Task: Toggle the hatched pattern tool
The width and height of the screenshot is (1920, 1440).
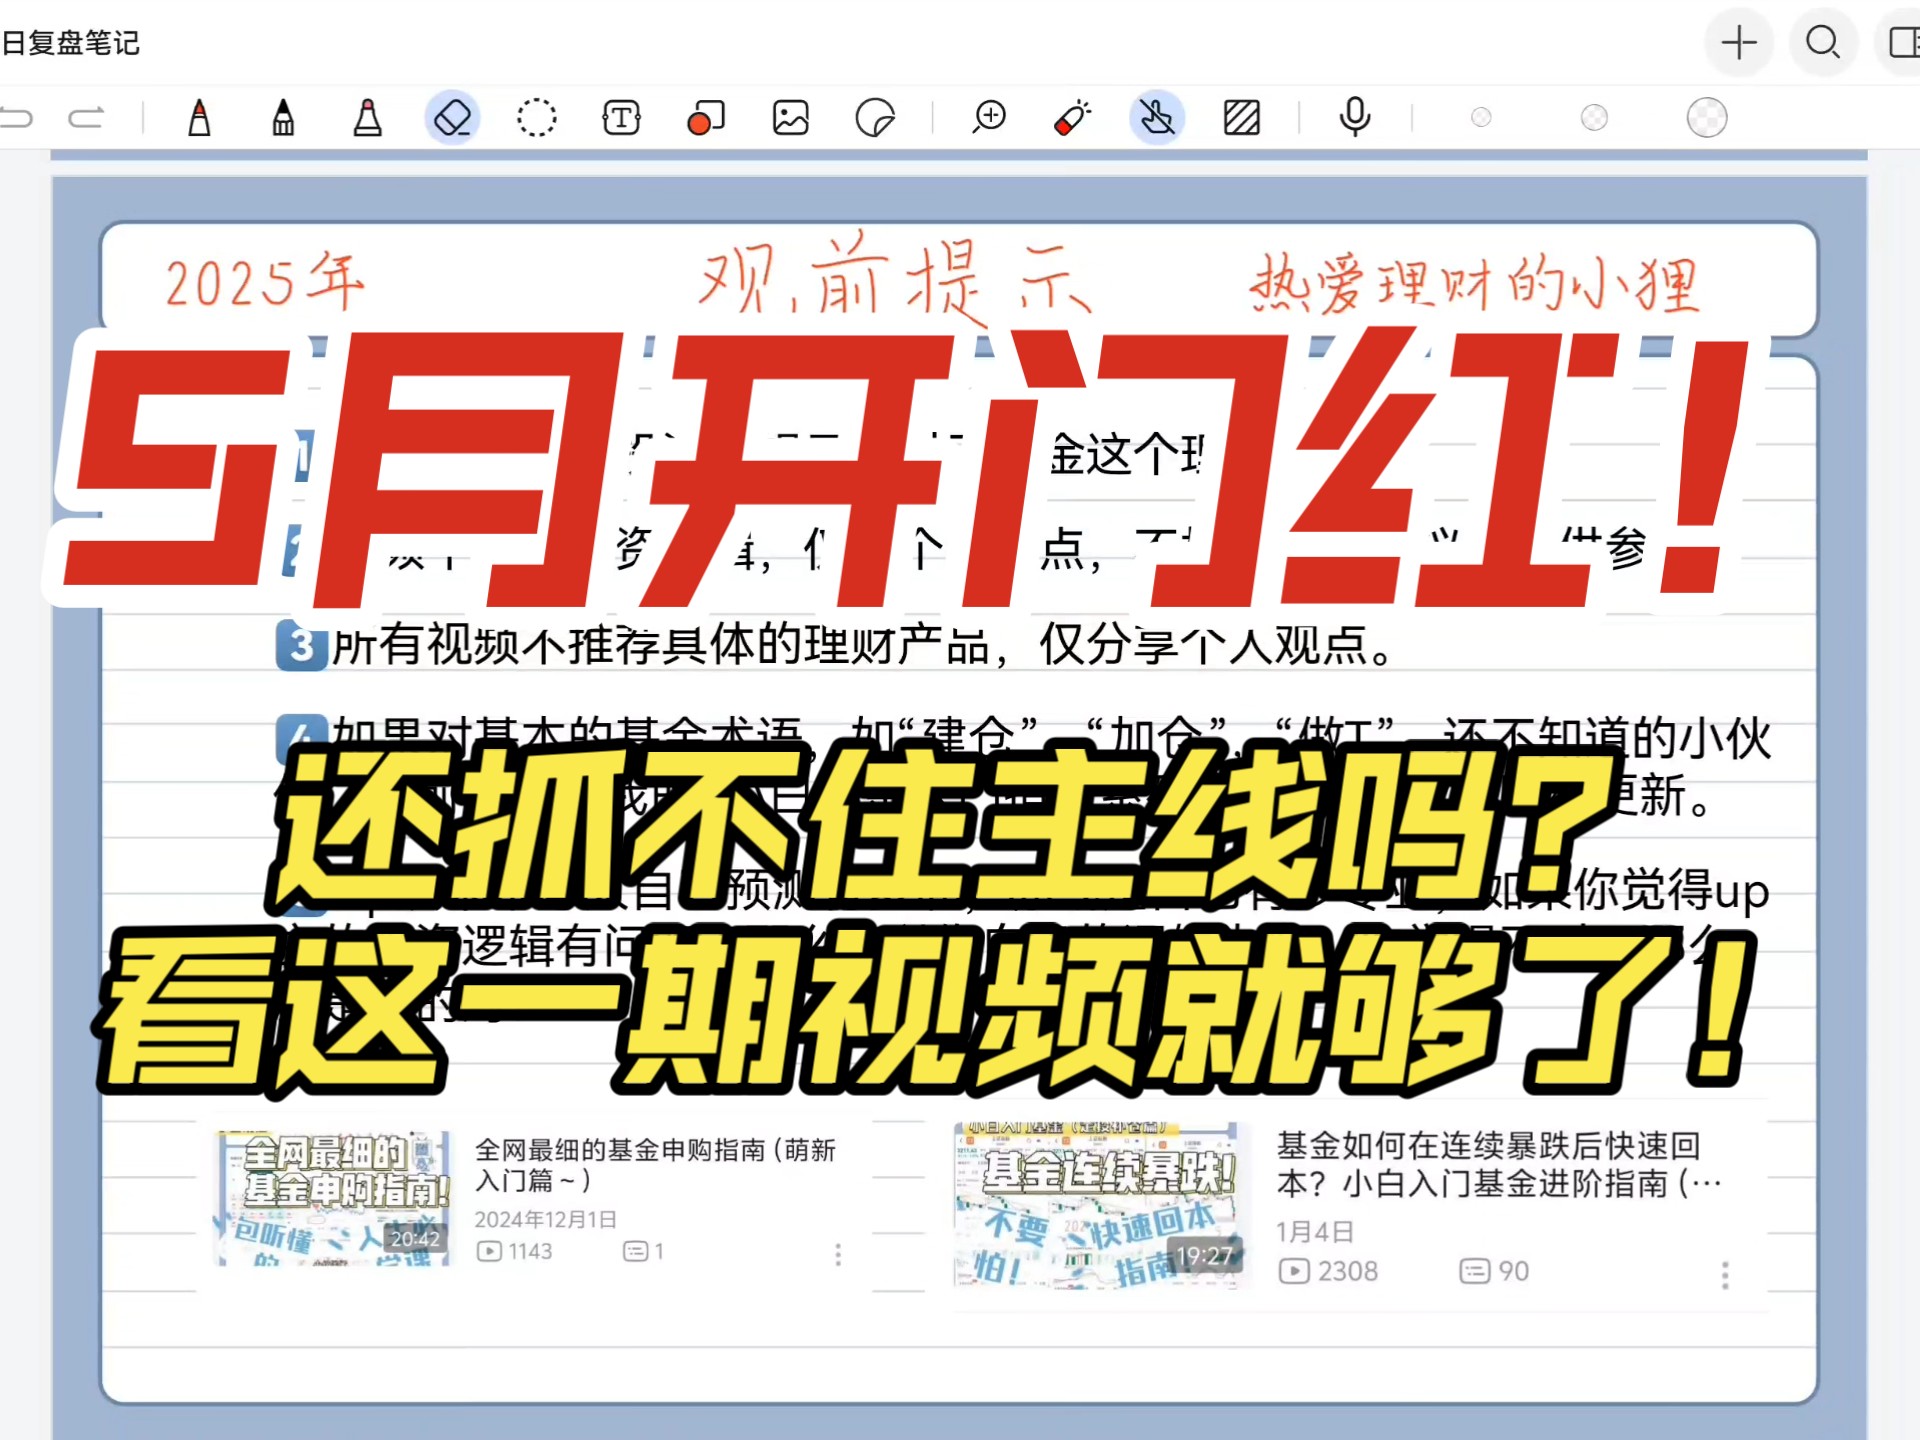Action: tap(1241, 118)
